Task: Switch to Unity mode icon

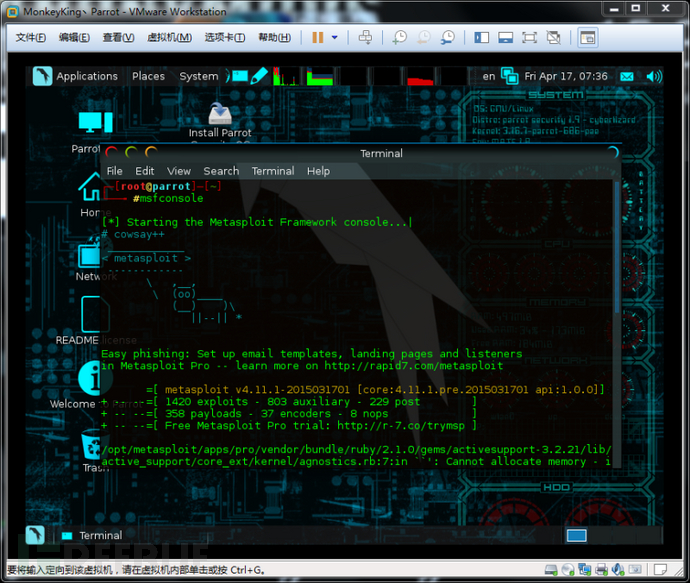Action: (554, 37)
